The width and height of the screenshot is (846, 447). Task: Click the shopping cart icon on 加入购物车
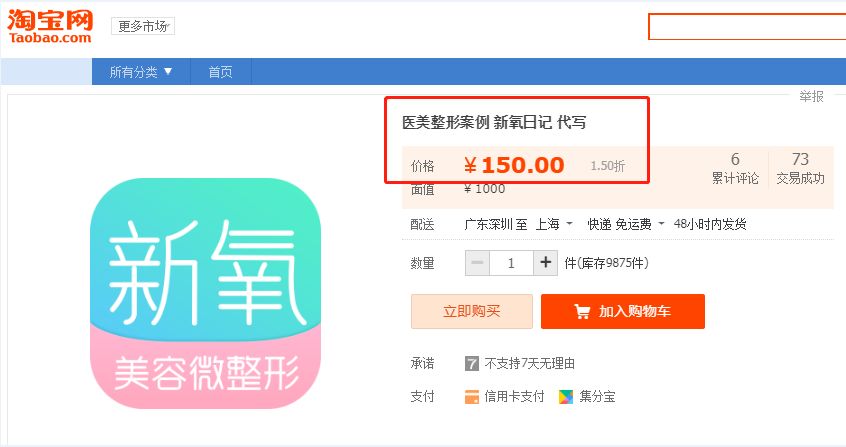click(x=582, y=311)
